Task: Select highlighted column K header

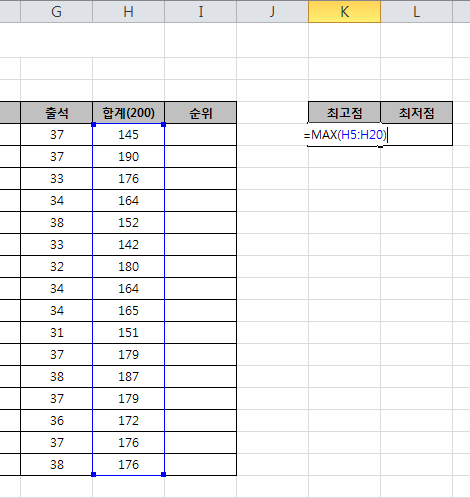Action: (x=344, y=12)
